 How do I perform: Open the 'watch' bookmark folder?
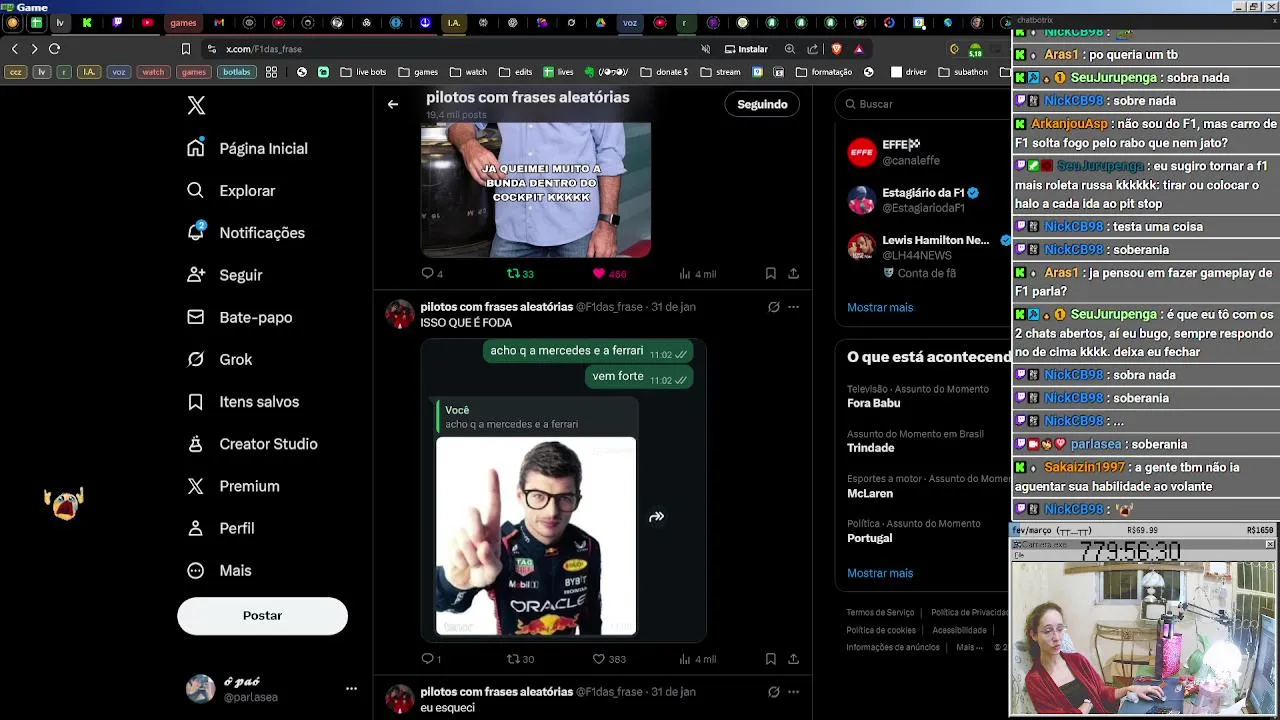(x=468, y=72)
